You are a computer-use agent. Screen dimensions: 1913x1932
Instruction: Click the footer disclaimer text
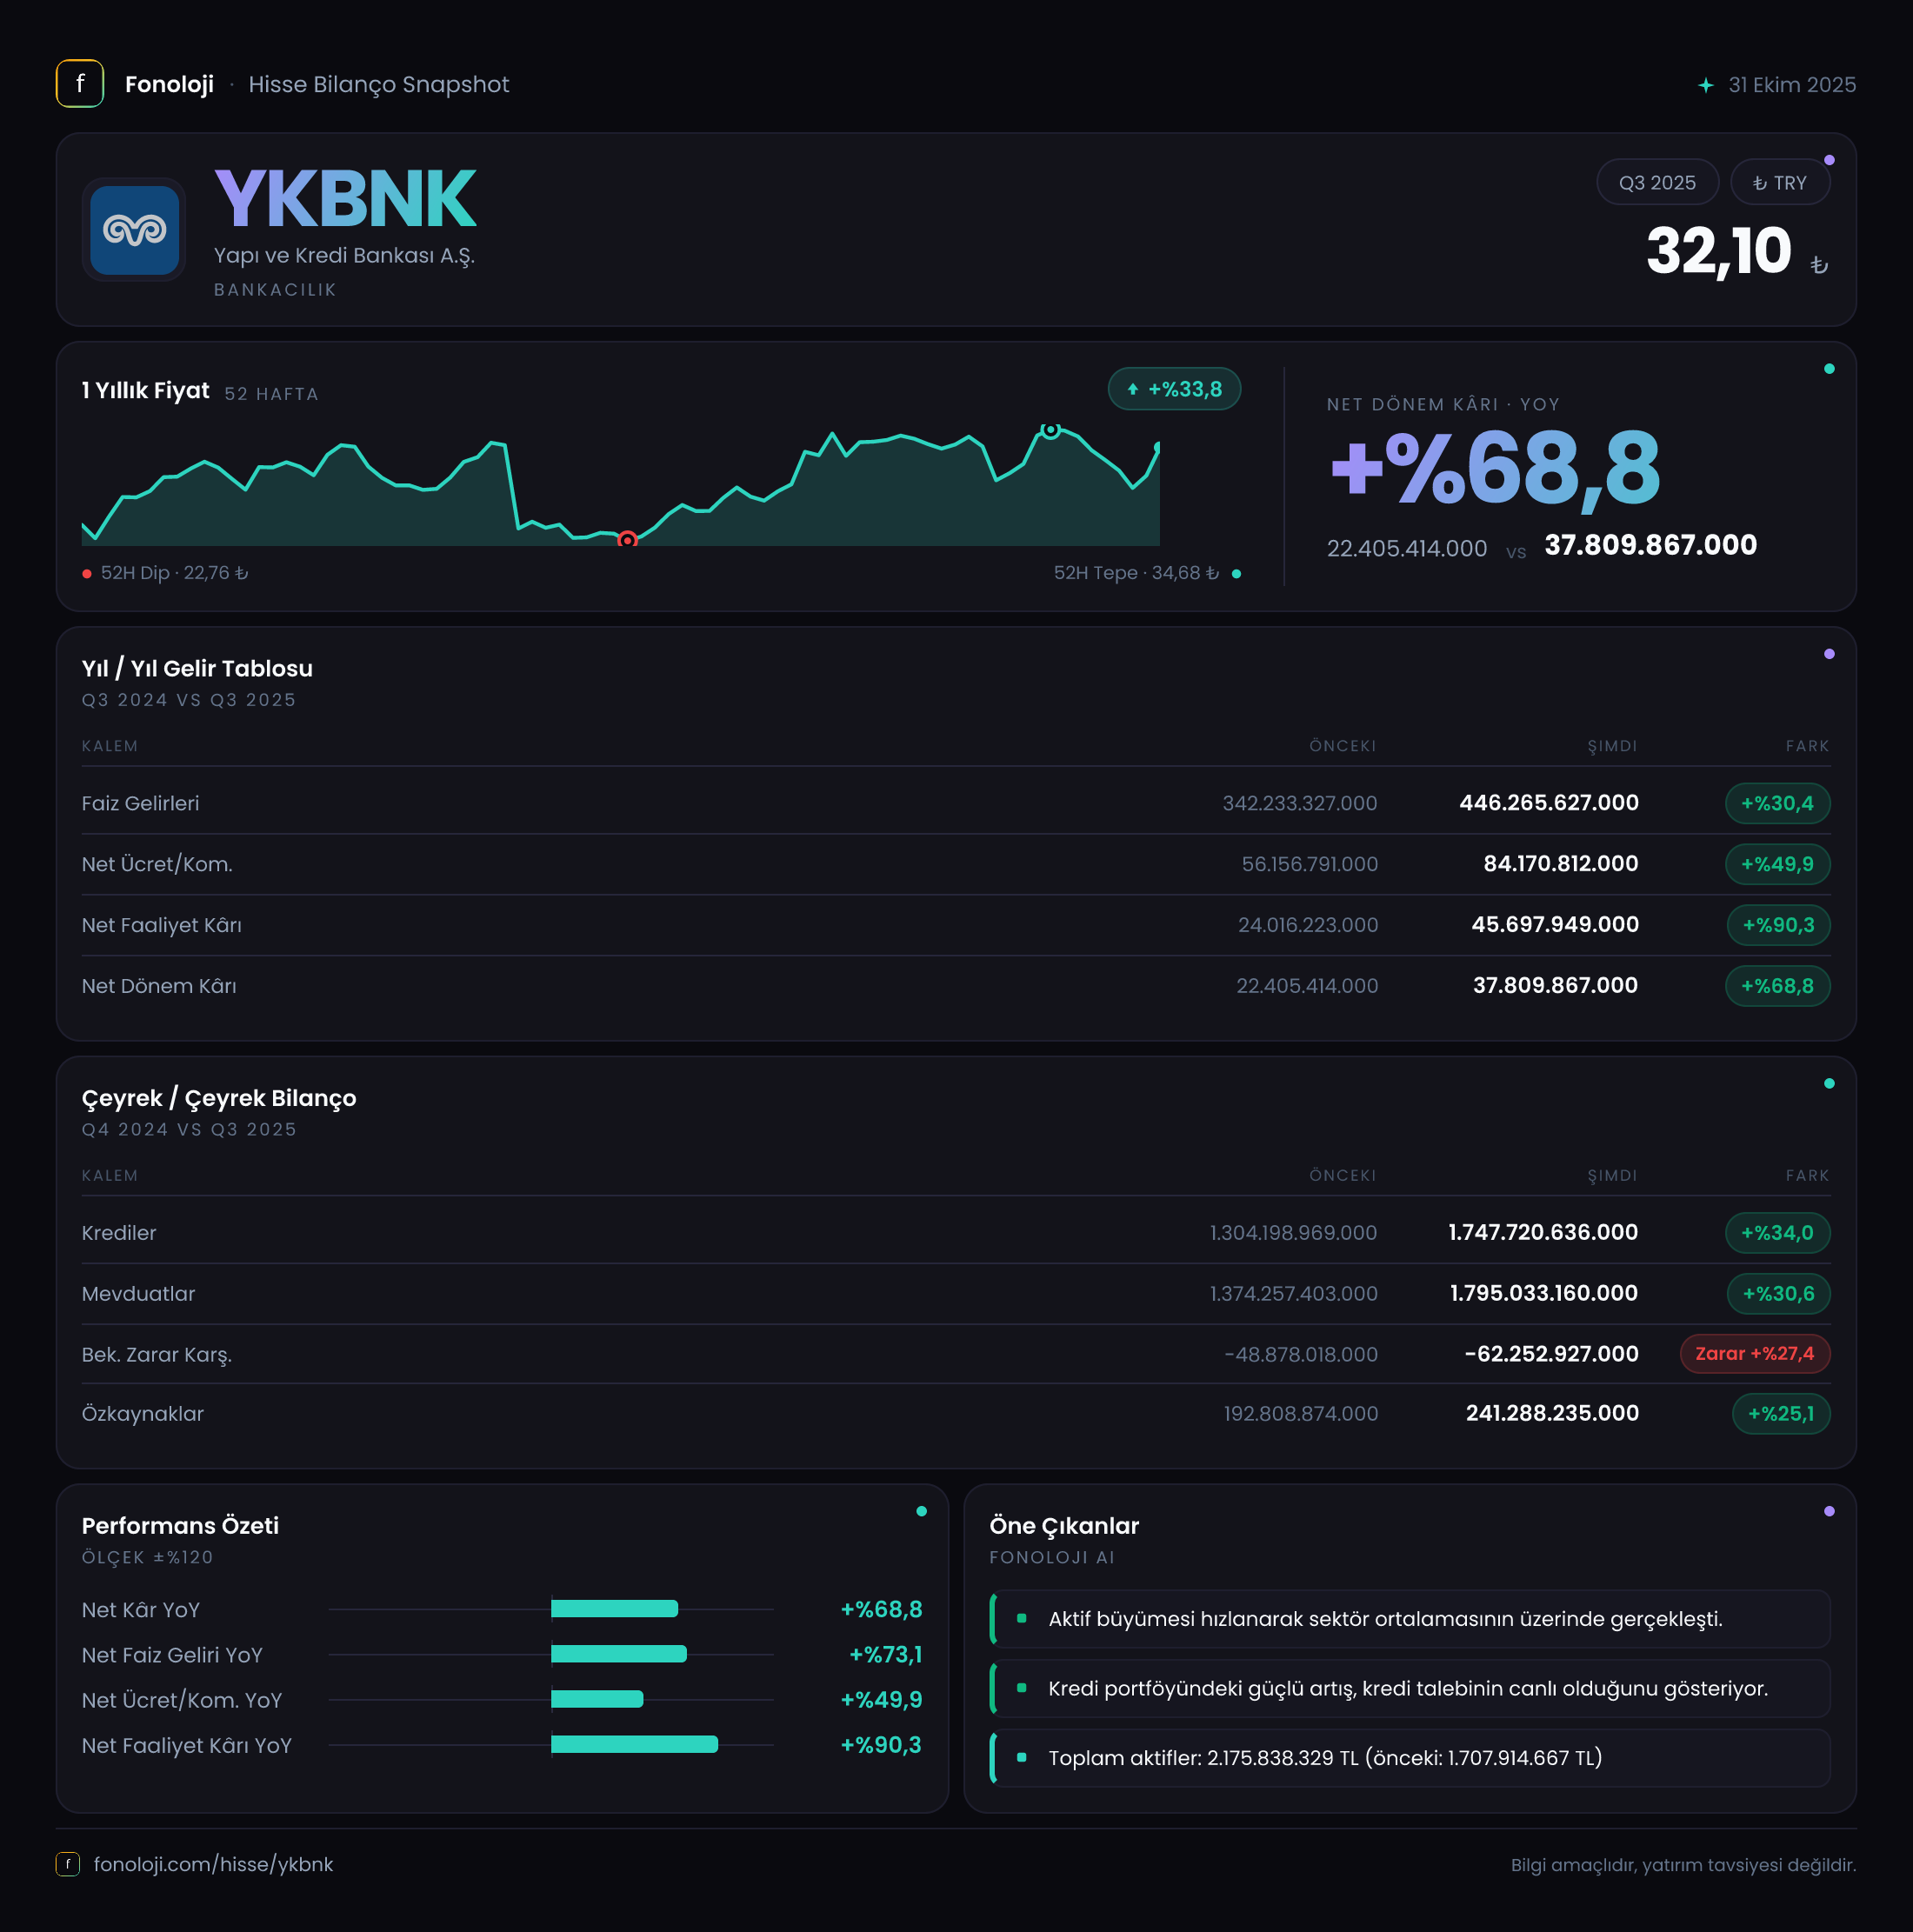click(1683, 1865)
